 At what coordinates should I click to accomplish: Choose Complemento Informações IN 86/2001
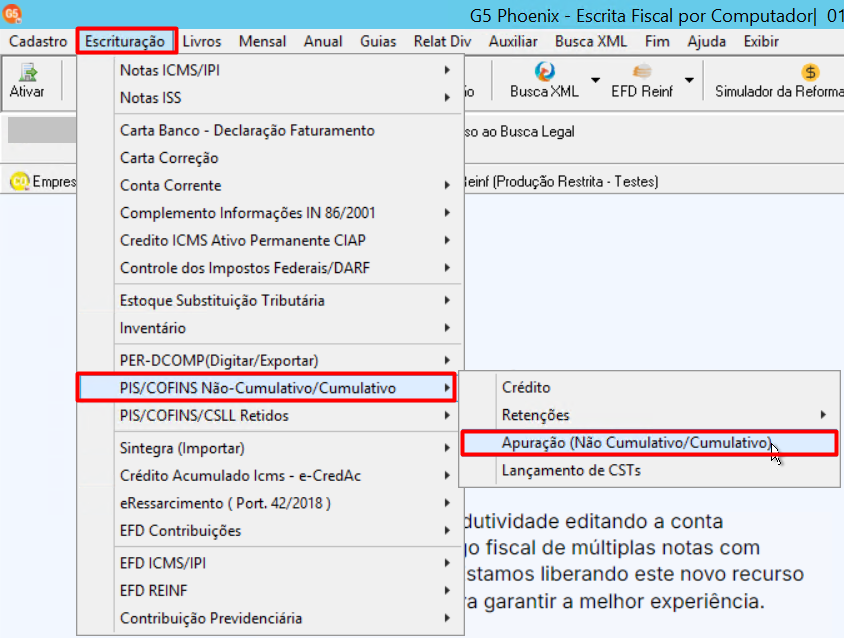click(271, 213)
